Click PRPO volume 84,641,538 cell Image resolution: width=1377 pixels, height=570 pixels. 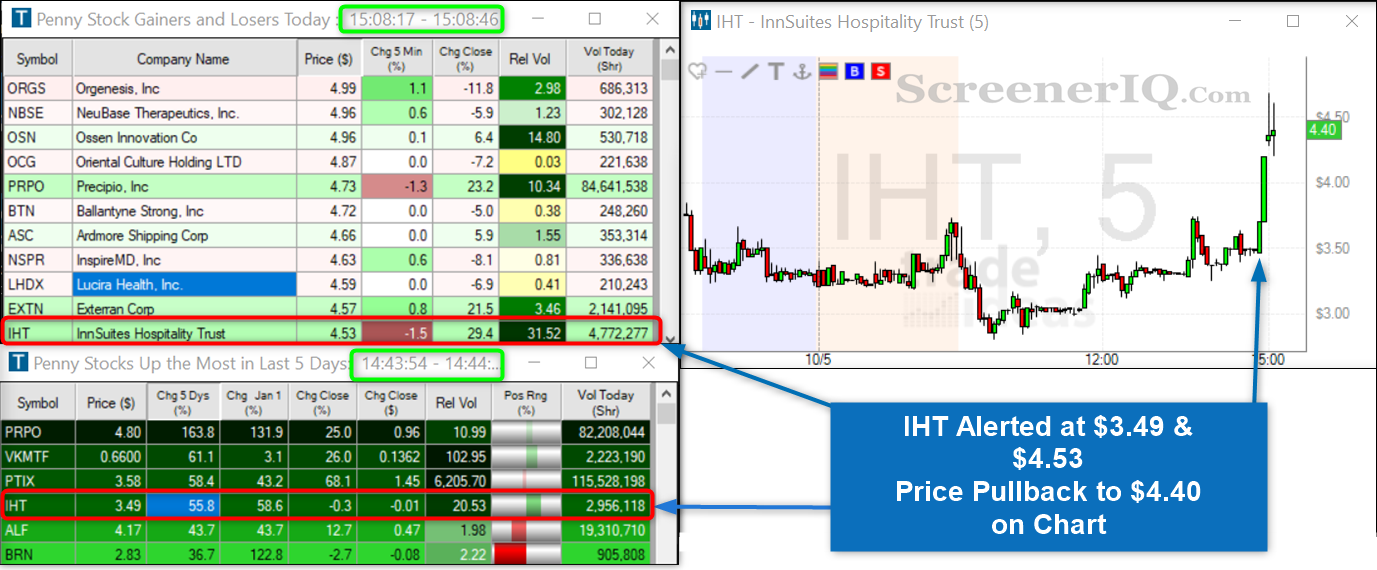coord(608,186)
